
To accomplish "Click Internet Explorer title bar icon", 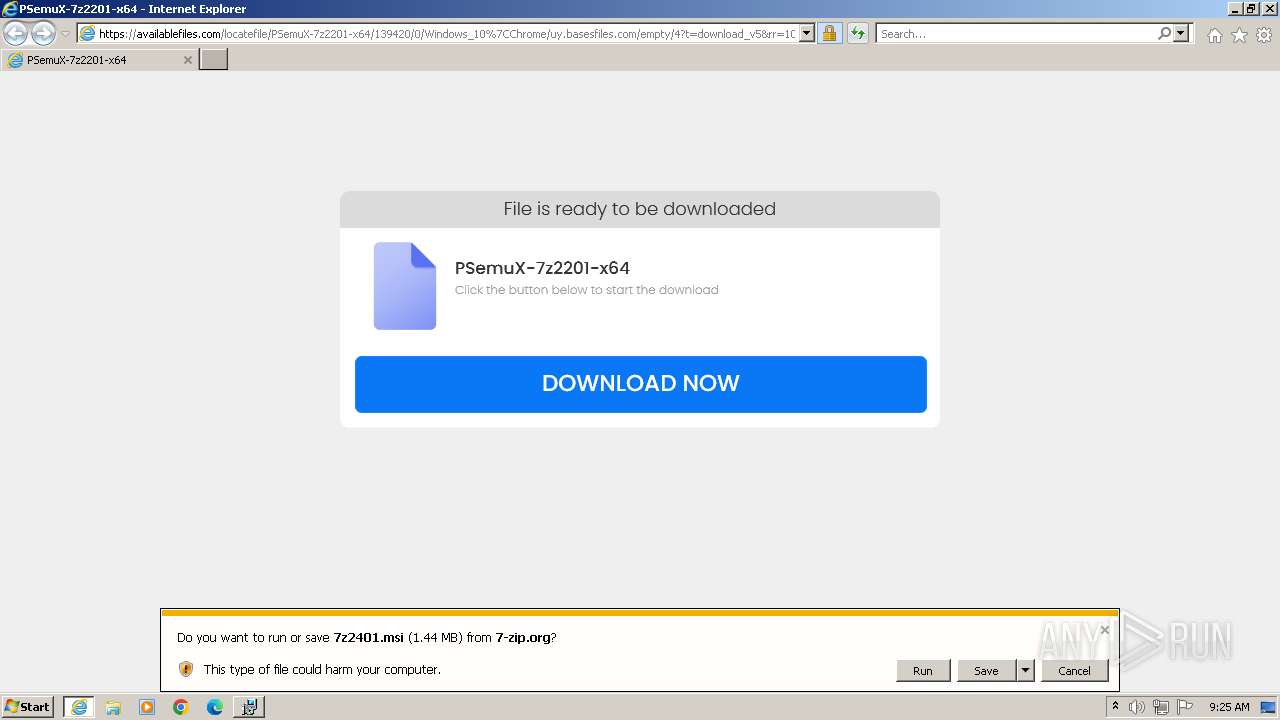I will click(10, 9).
